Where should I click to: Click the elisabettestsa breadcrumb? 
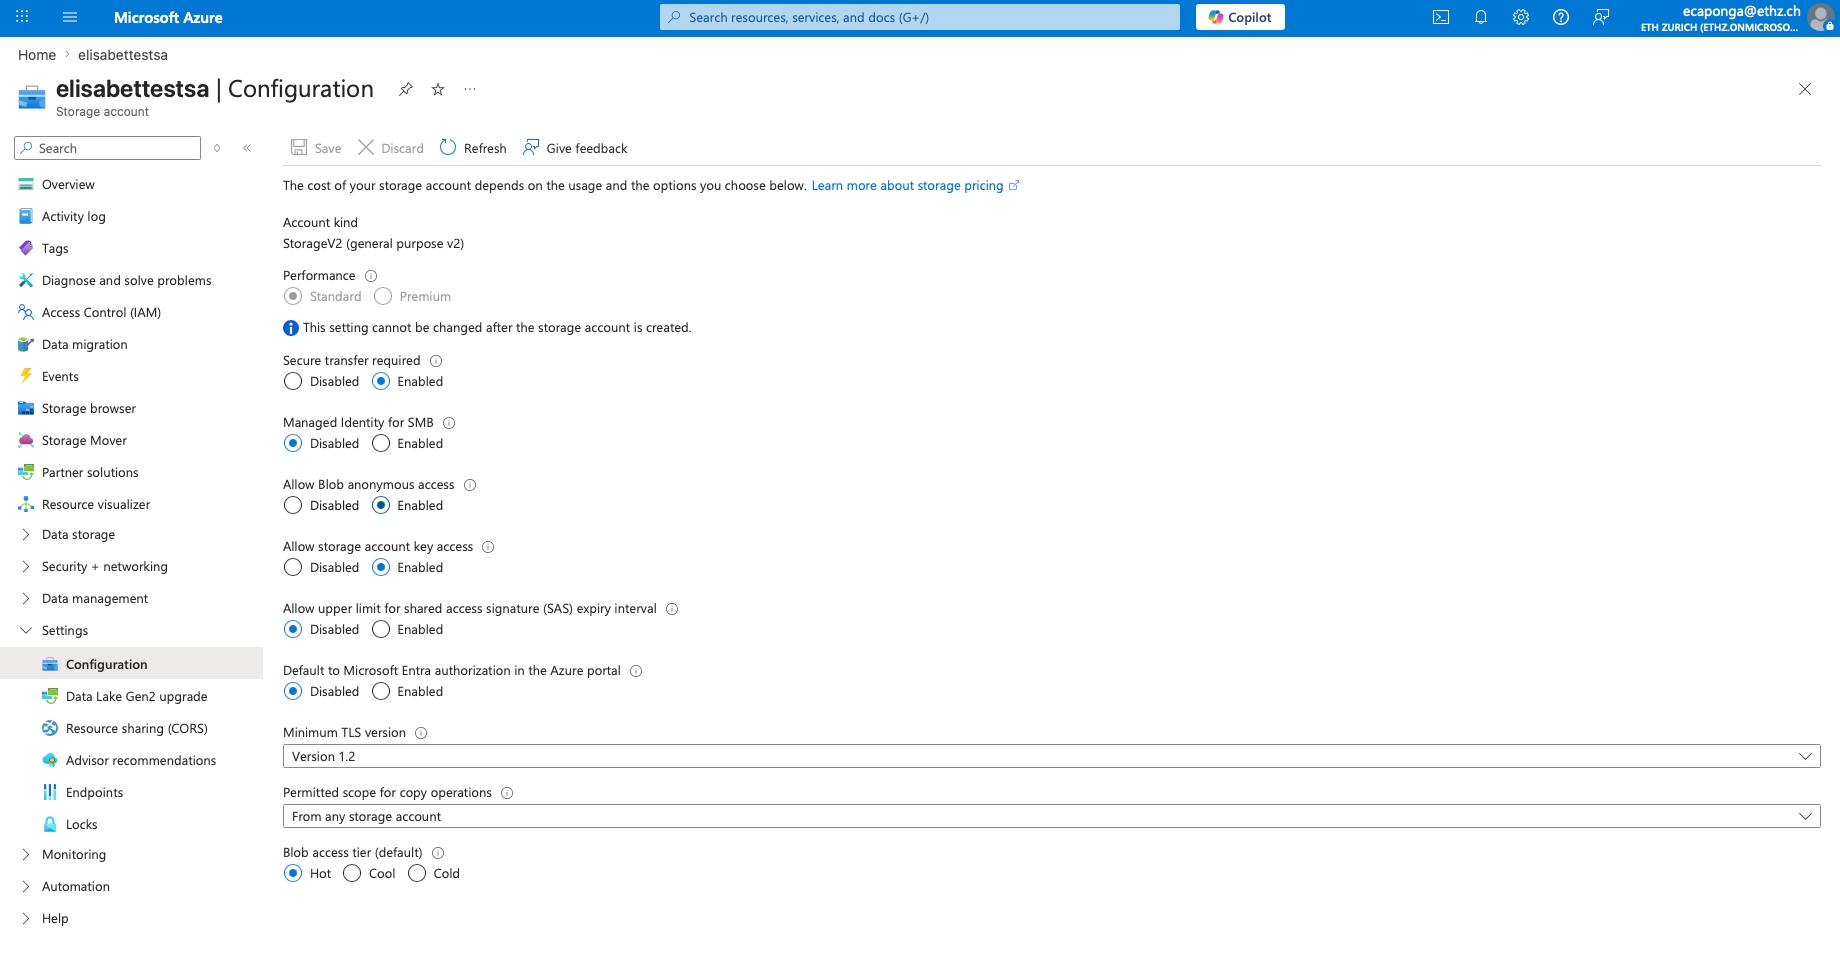123,55
